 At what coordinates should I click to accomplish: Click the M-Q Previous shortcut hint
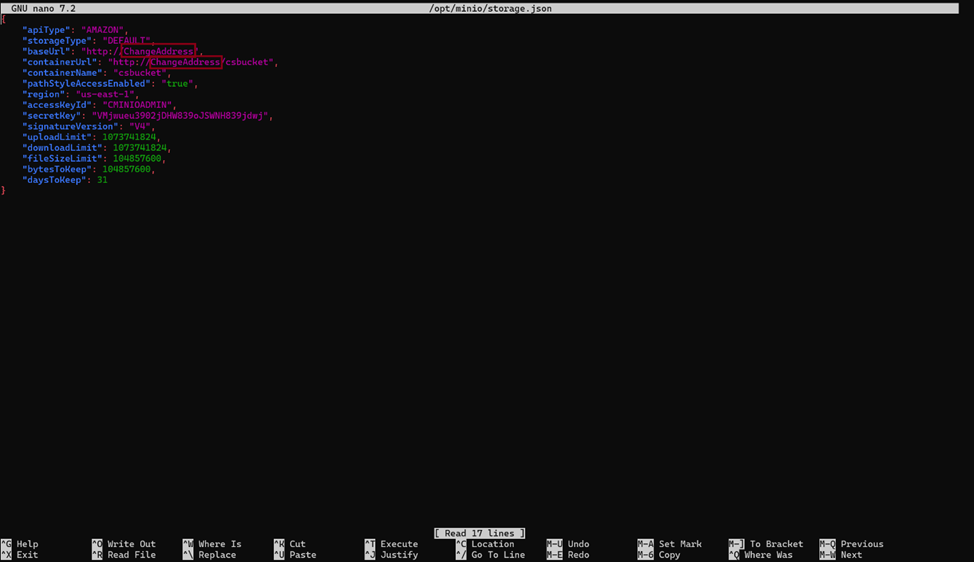tap(852, 544)
